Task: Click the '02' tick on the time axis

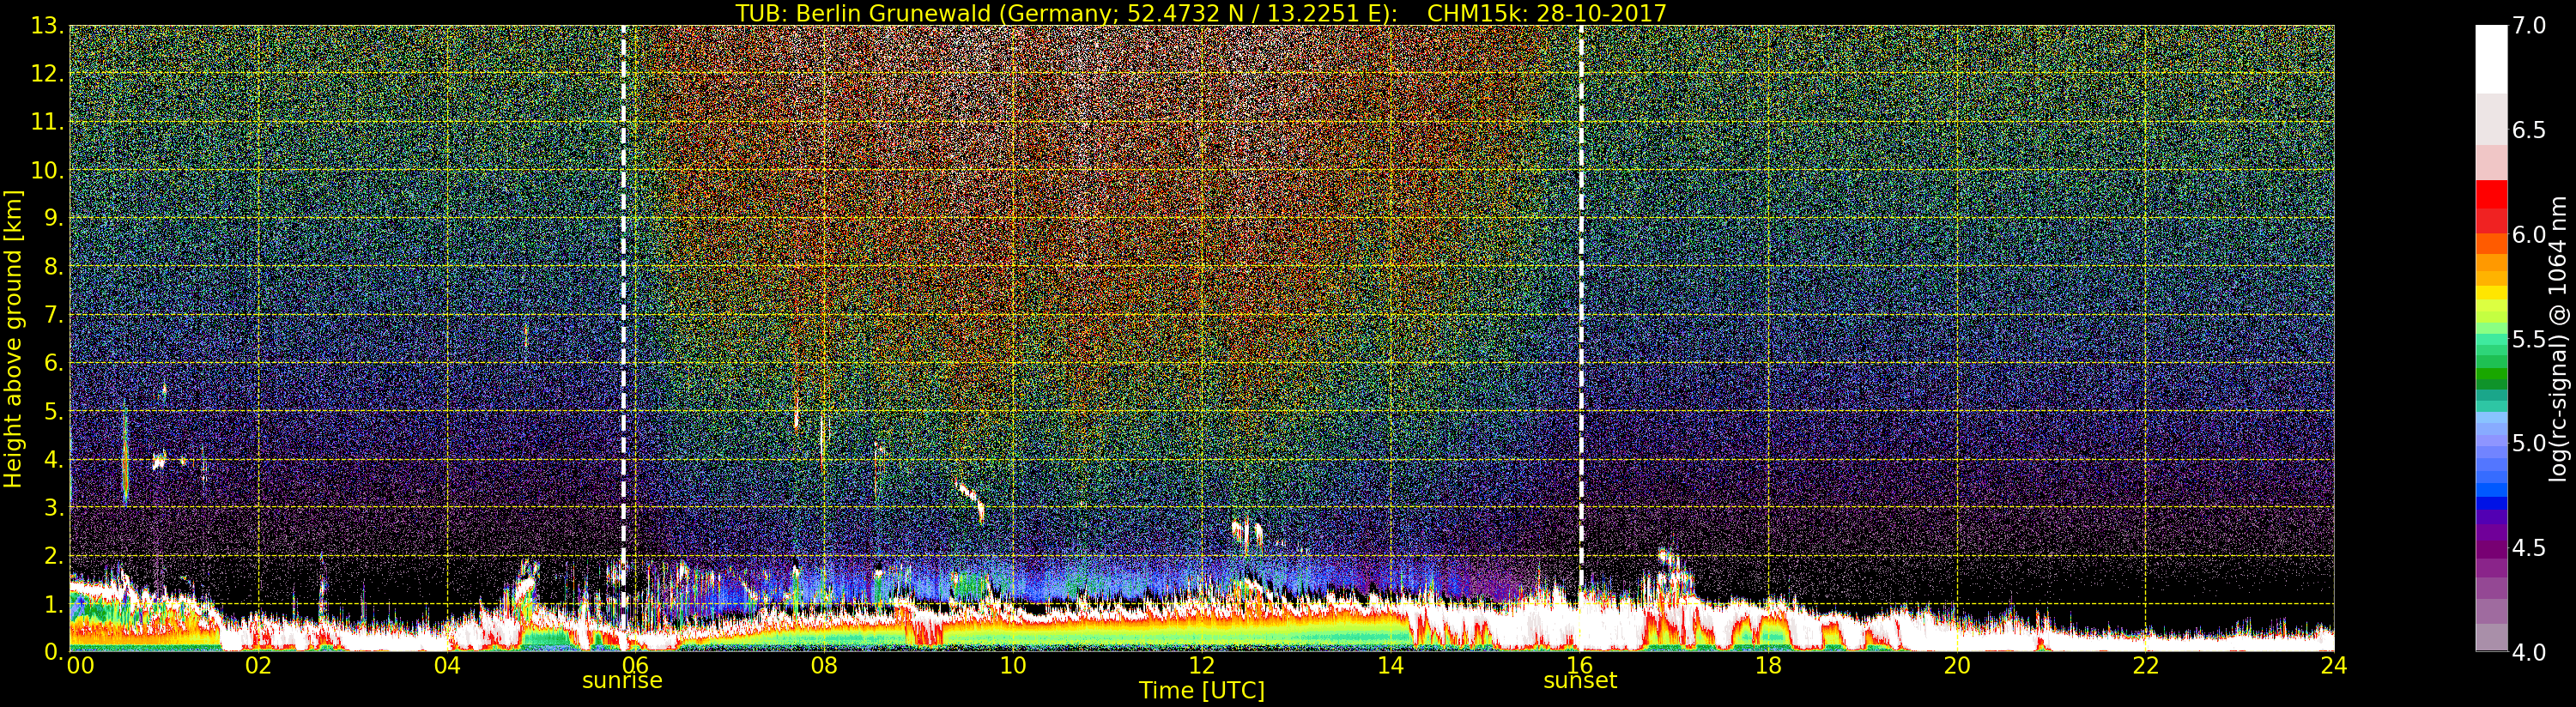Action: click(x=258, y=665)
